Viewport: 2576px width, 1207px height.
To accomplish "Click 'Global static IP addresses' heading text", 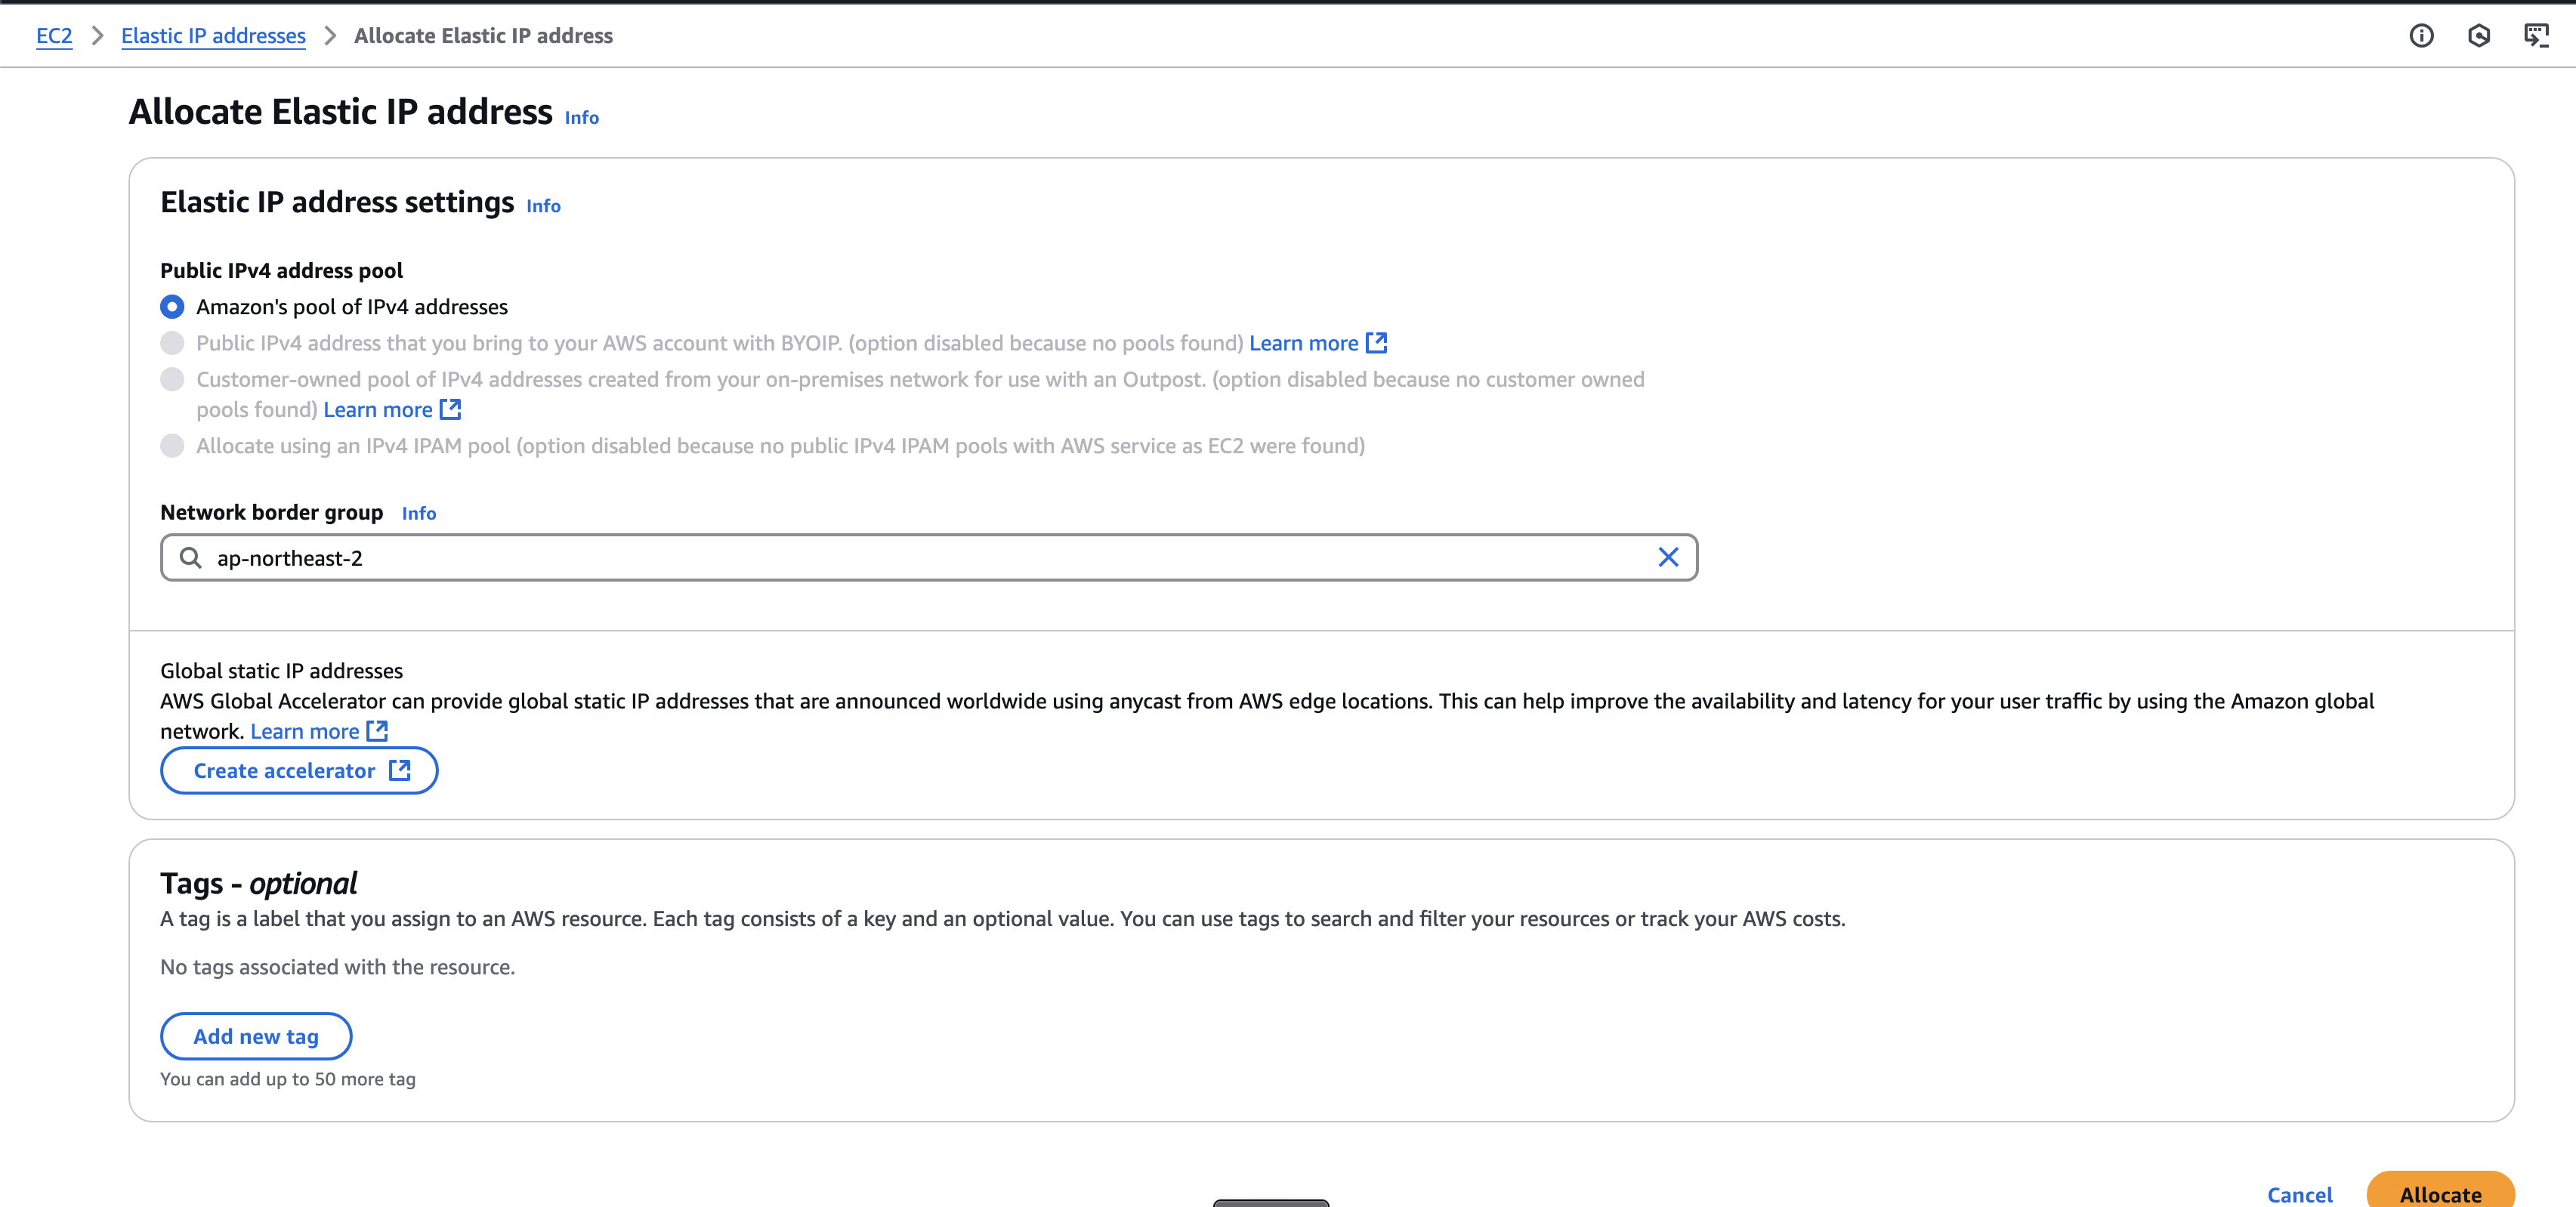I will (x=281, y=670).
